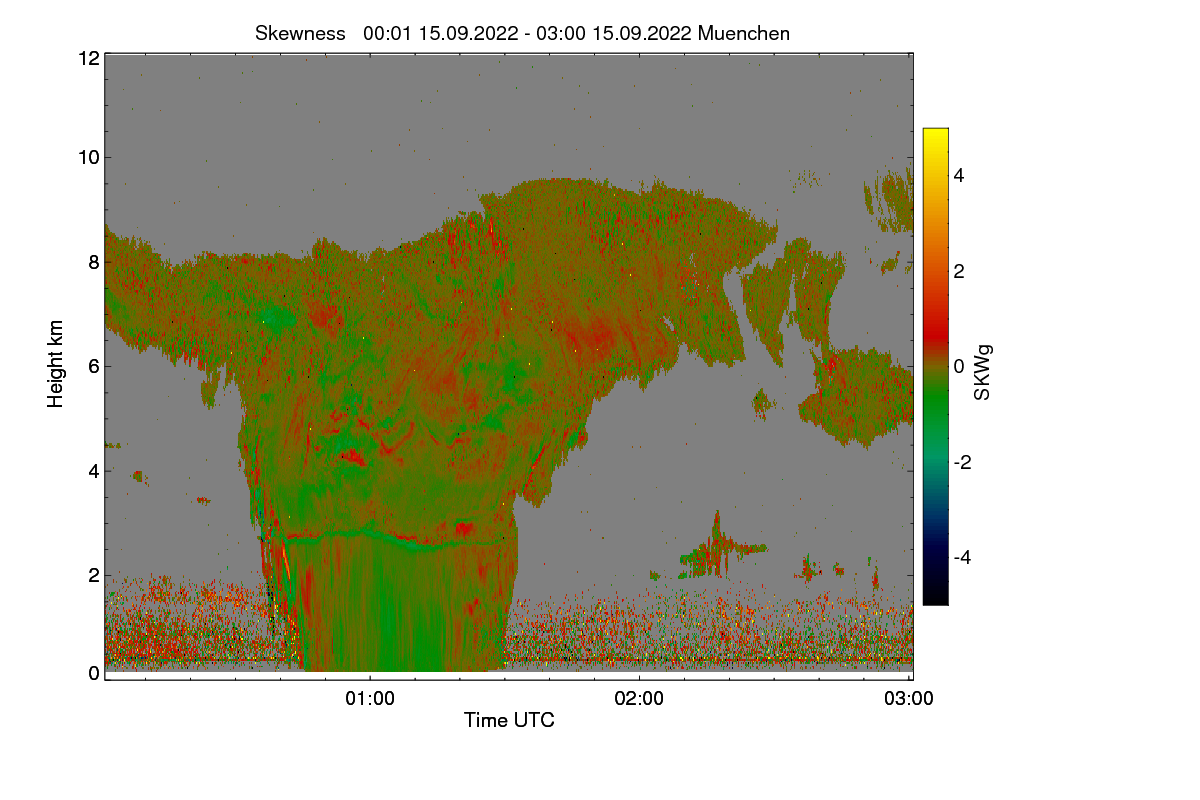Click the '03:00' time tick label
The height and width of the screenshot is (800, 1200).
[x=909, y=699]
